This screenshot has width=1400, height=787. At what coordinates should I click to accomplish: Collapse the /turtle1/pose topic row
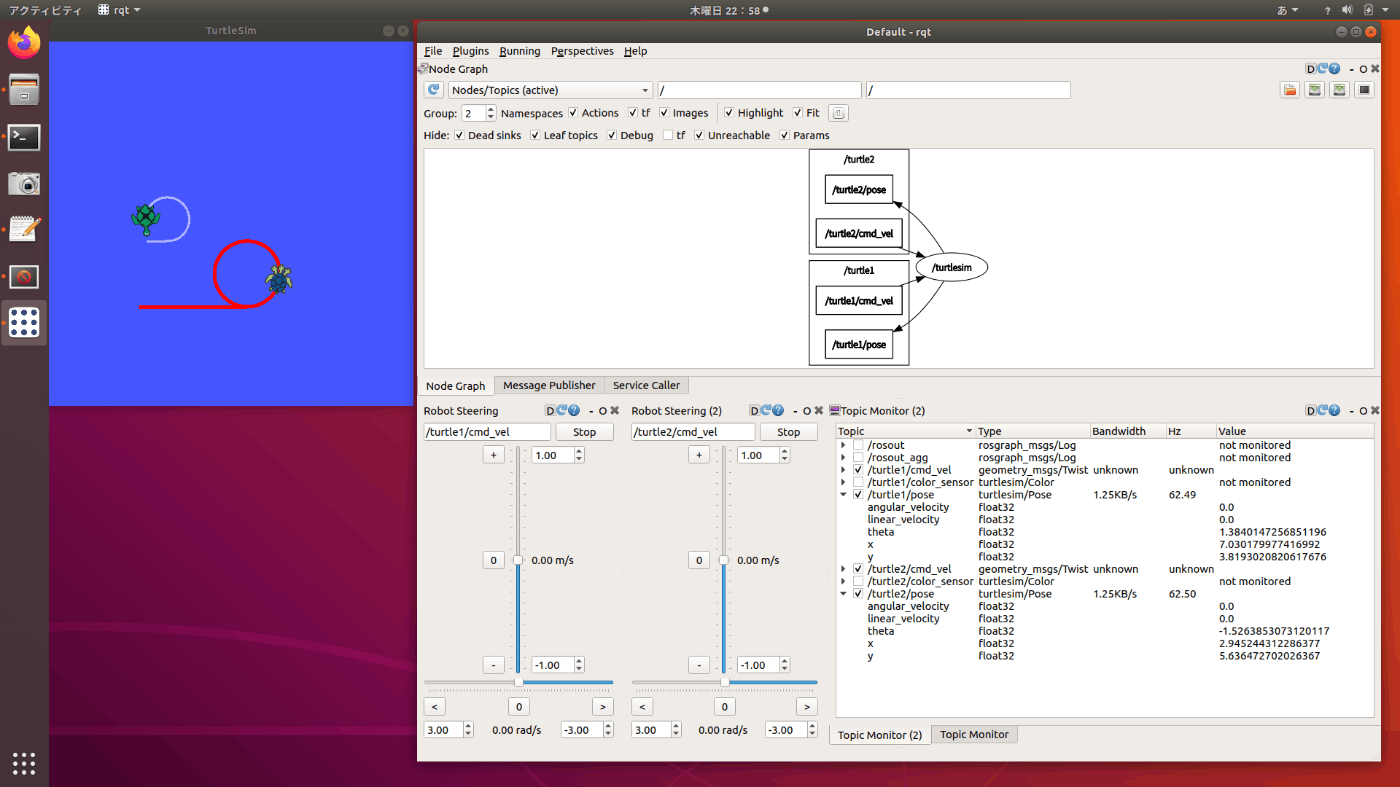[x=843, y=494]
